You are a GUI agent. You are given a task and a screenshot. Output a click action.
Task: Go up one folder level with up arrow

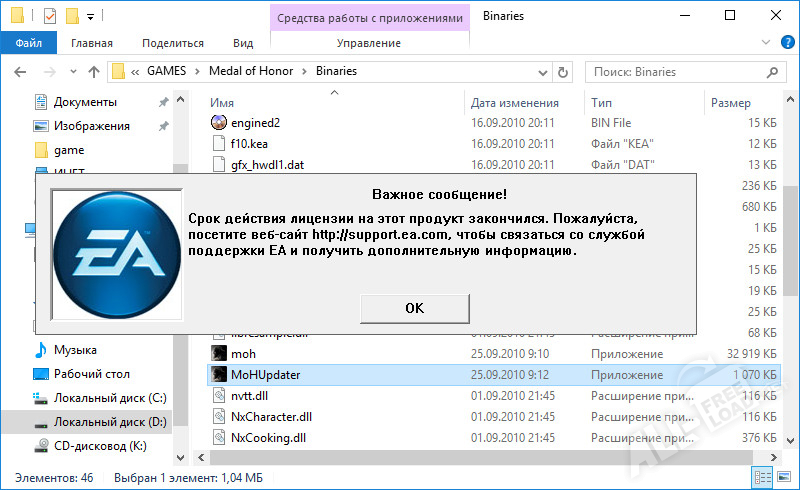coord(93,72)
